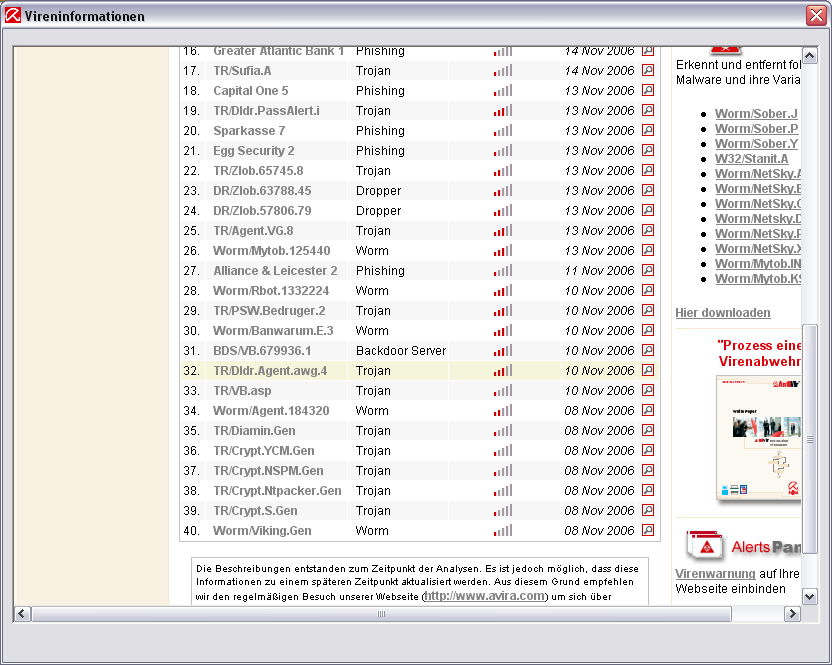Follow the www.avira.com website link
Screen dimensions: 832x665
485,596
